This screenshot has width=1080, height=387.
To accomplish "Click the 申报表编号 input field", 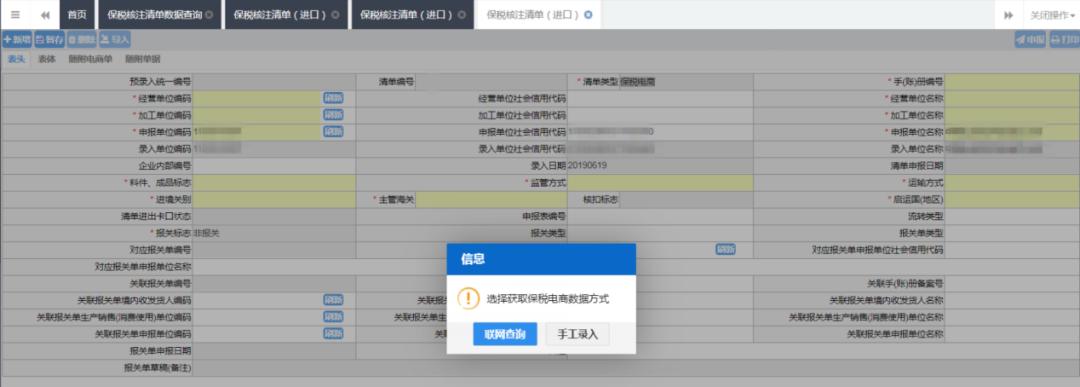I will pyautogui.click(x=660, y=216).
